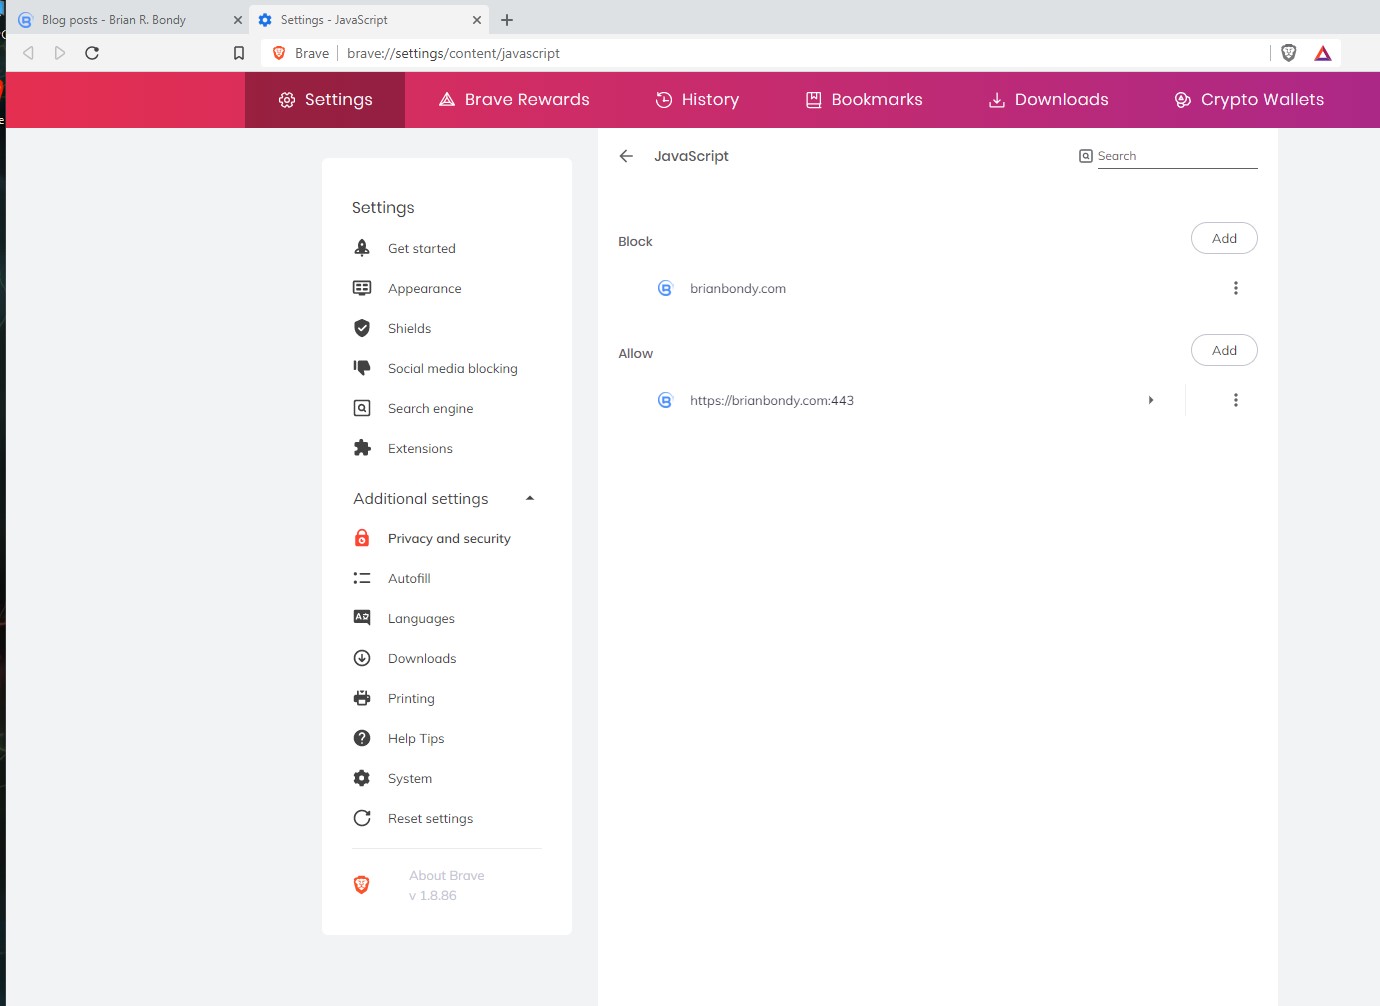Click the address bar URL brave://settings/content/javascript
This screenshot has height=1006, width=1380.
(453, 53)
